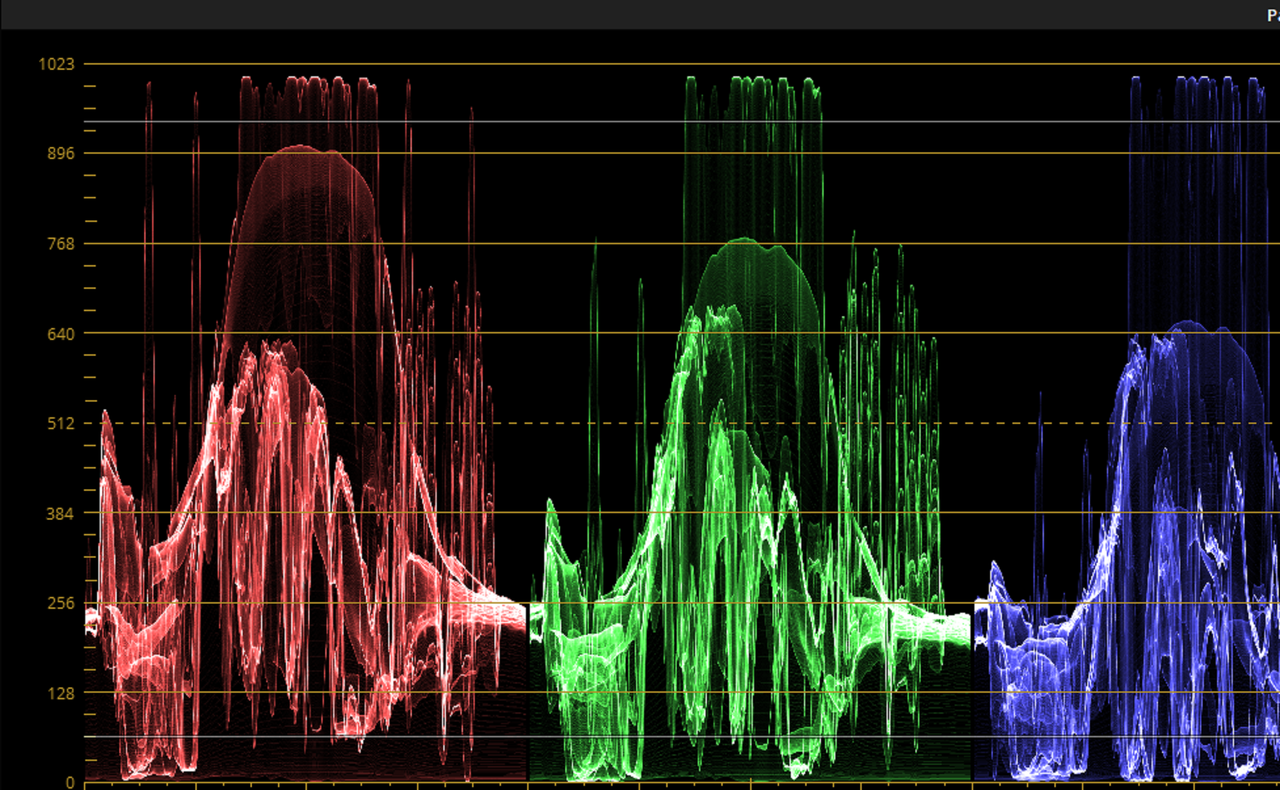This screenshot has width=1280, height=790.
Task: Click the 256 level value
Action: 60,603
